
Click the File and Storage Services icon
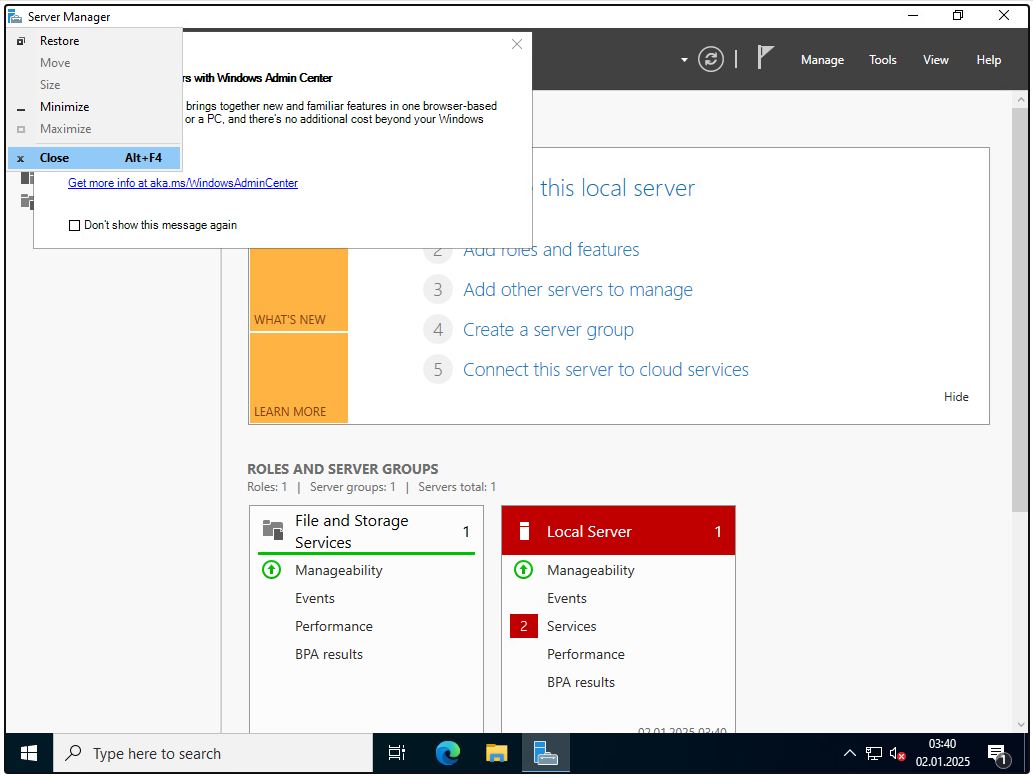[273, 529]
